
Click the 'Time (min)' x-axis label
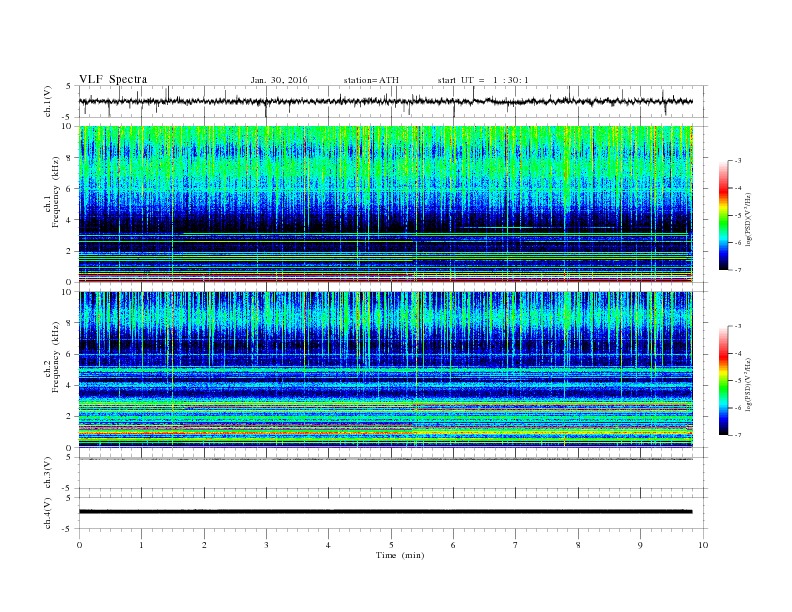[x=400, y=555]
